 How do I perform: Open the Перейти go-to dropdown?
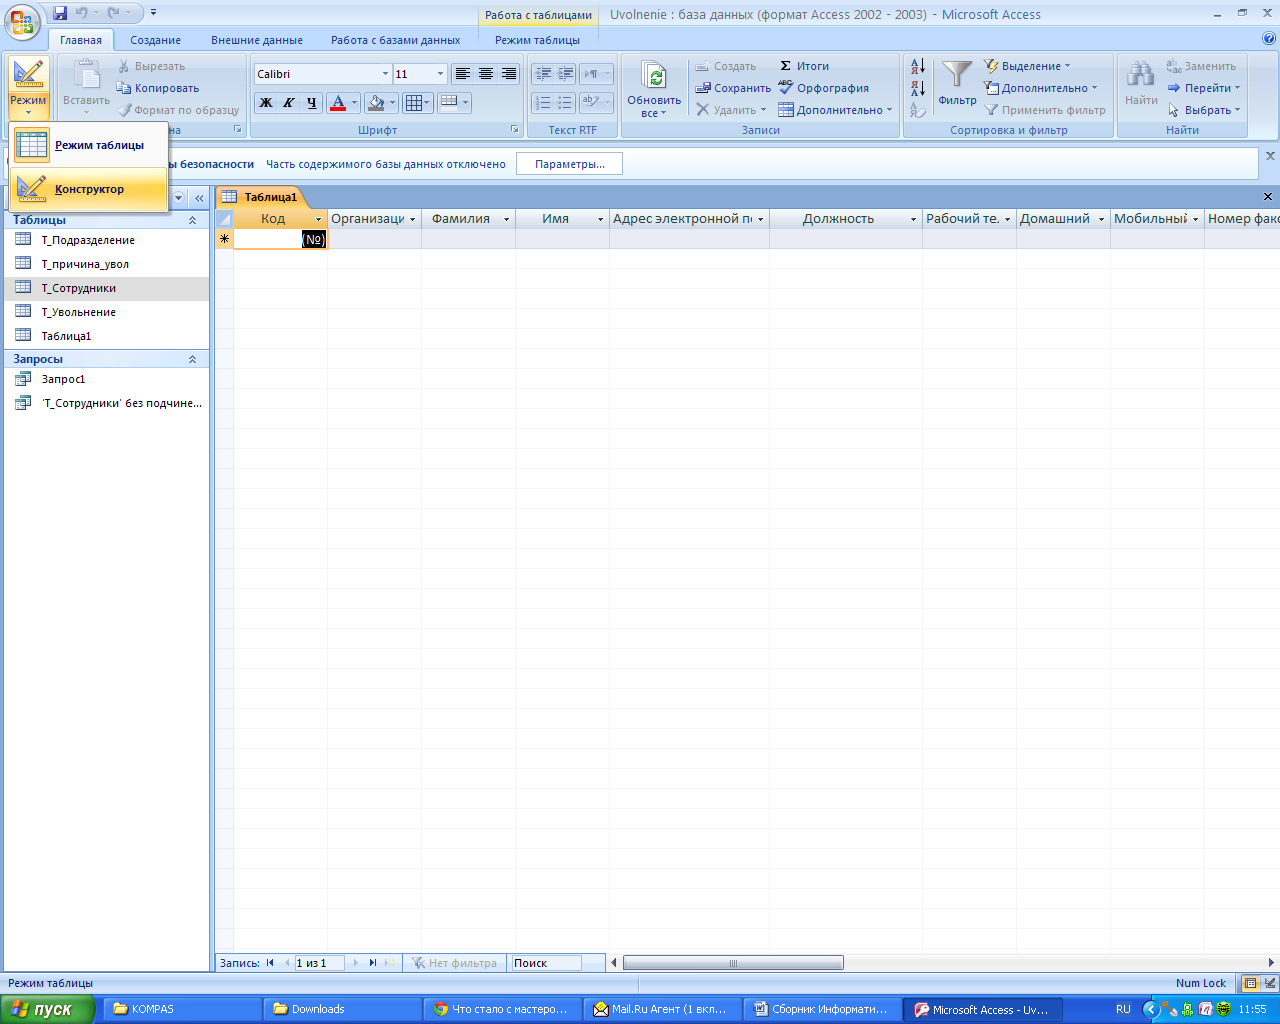(x=1204, y=88)
